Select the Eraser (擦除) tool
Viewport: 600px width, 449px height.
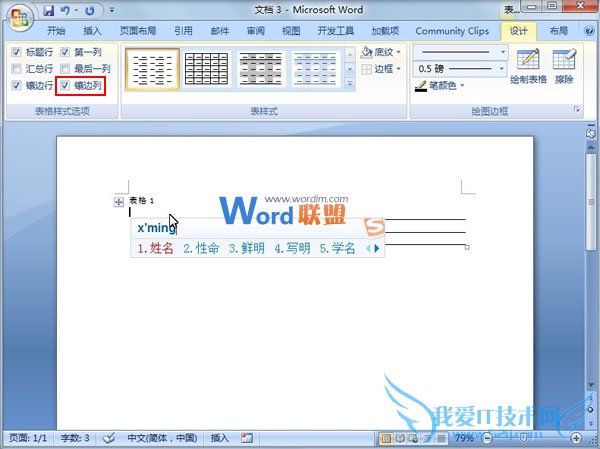pos(564,66)
